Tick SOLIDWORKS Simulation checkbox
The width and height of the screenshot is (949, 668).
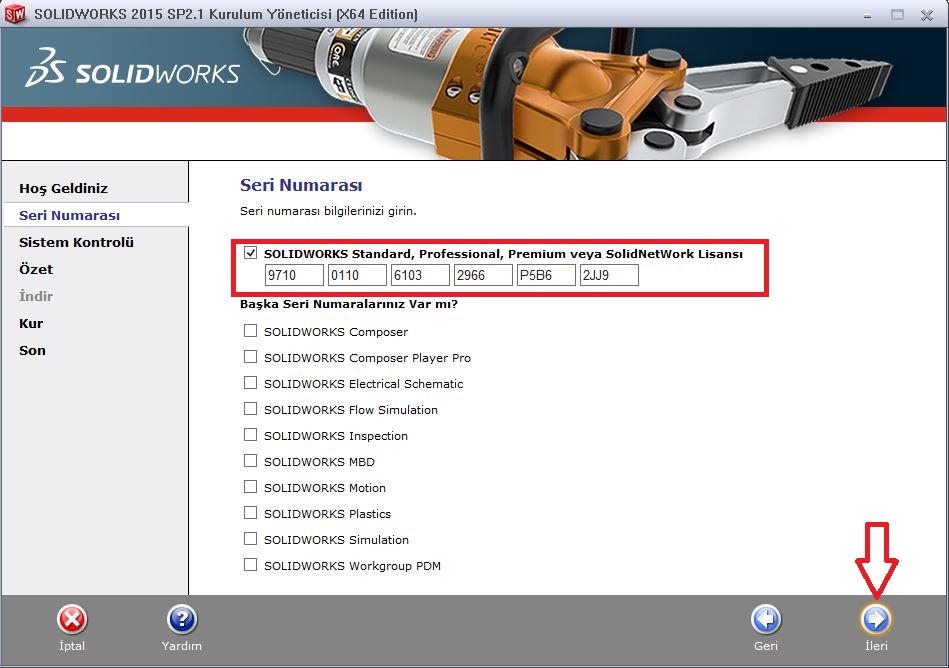click(251, 539)
